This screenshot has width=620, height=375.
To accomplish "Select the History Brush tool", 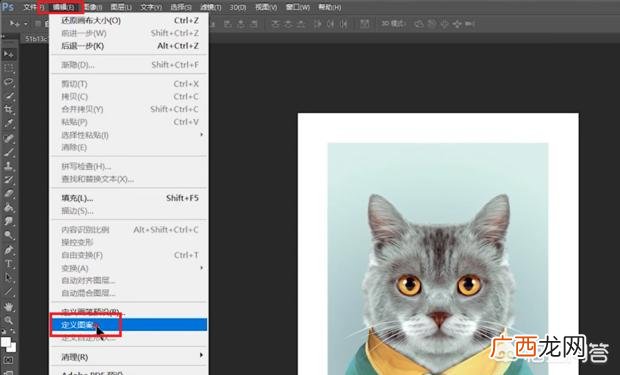I will pos(8,180).
